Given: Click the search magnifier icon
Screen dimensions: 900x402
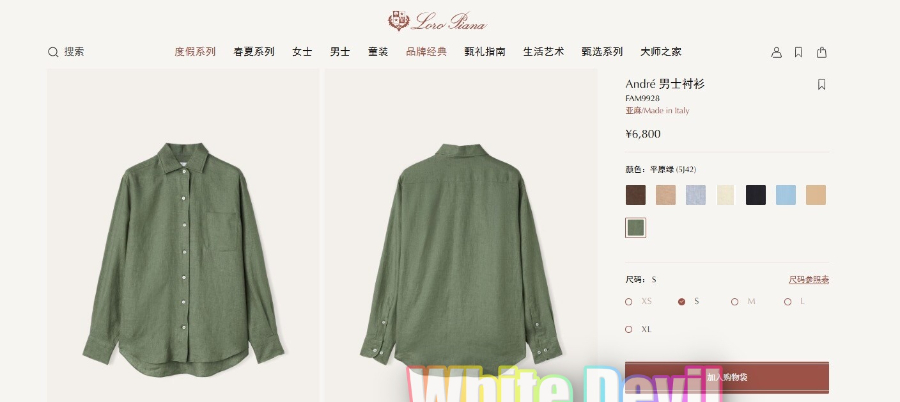Looking at the screenshot, I should pos(53,52).
